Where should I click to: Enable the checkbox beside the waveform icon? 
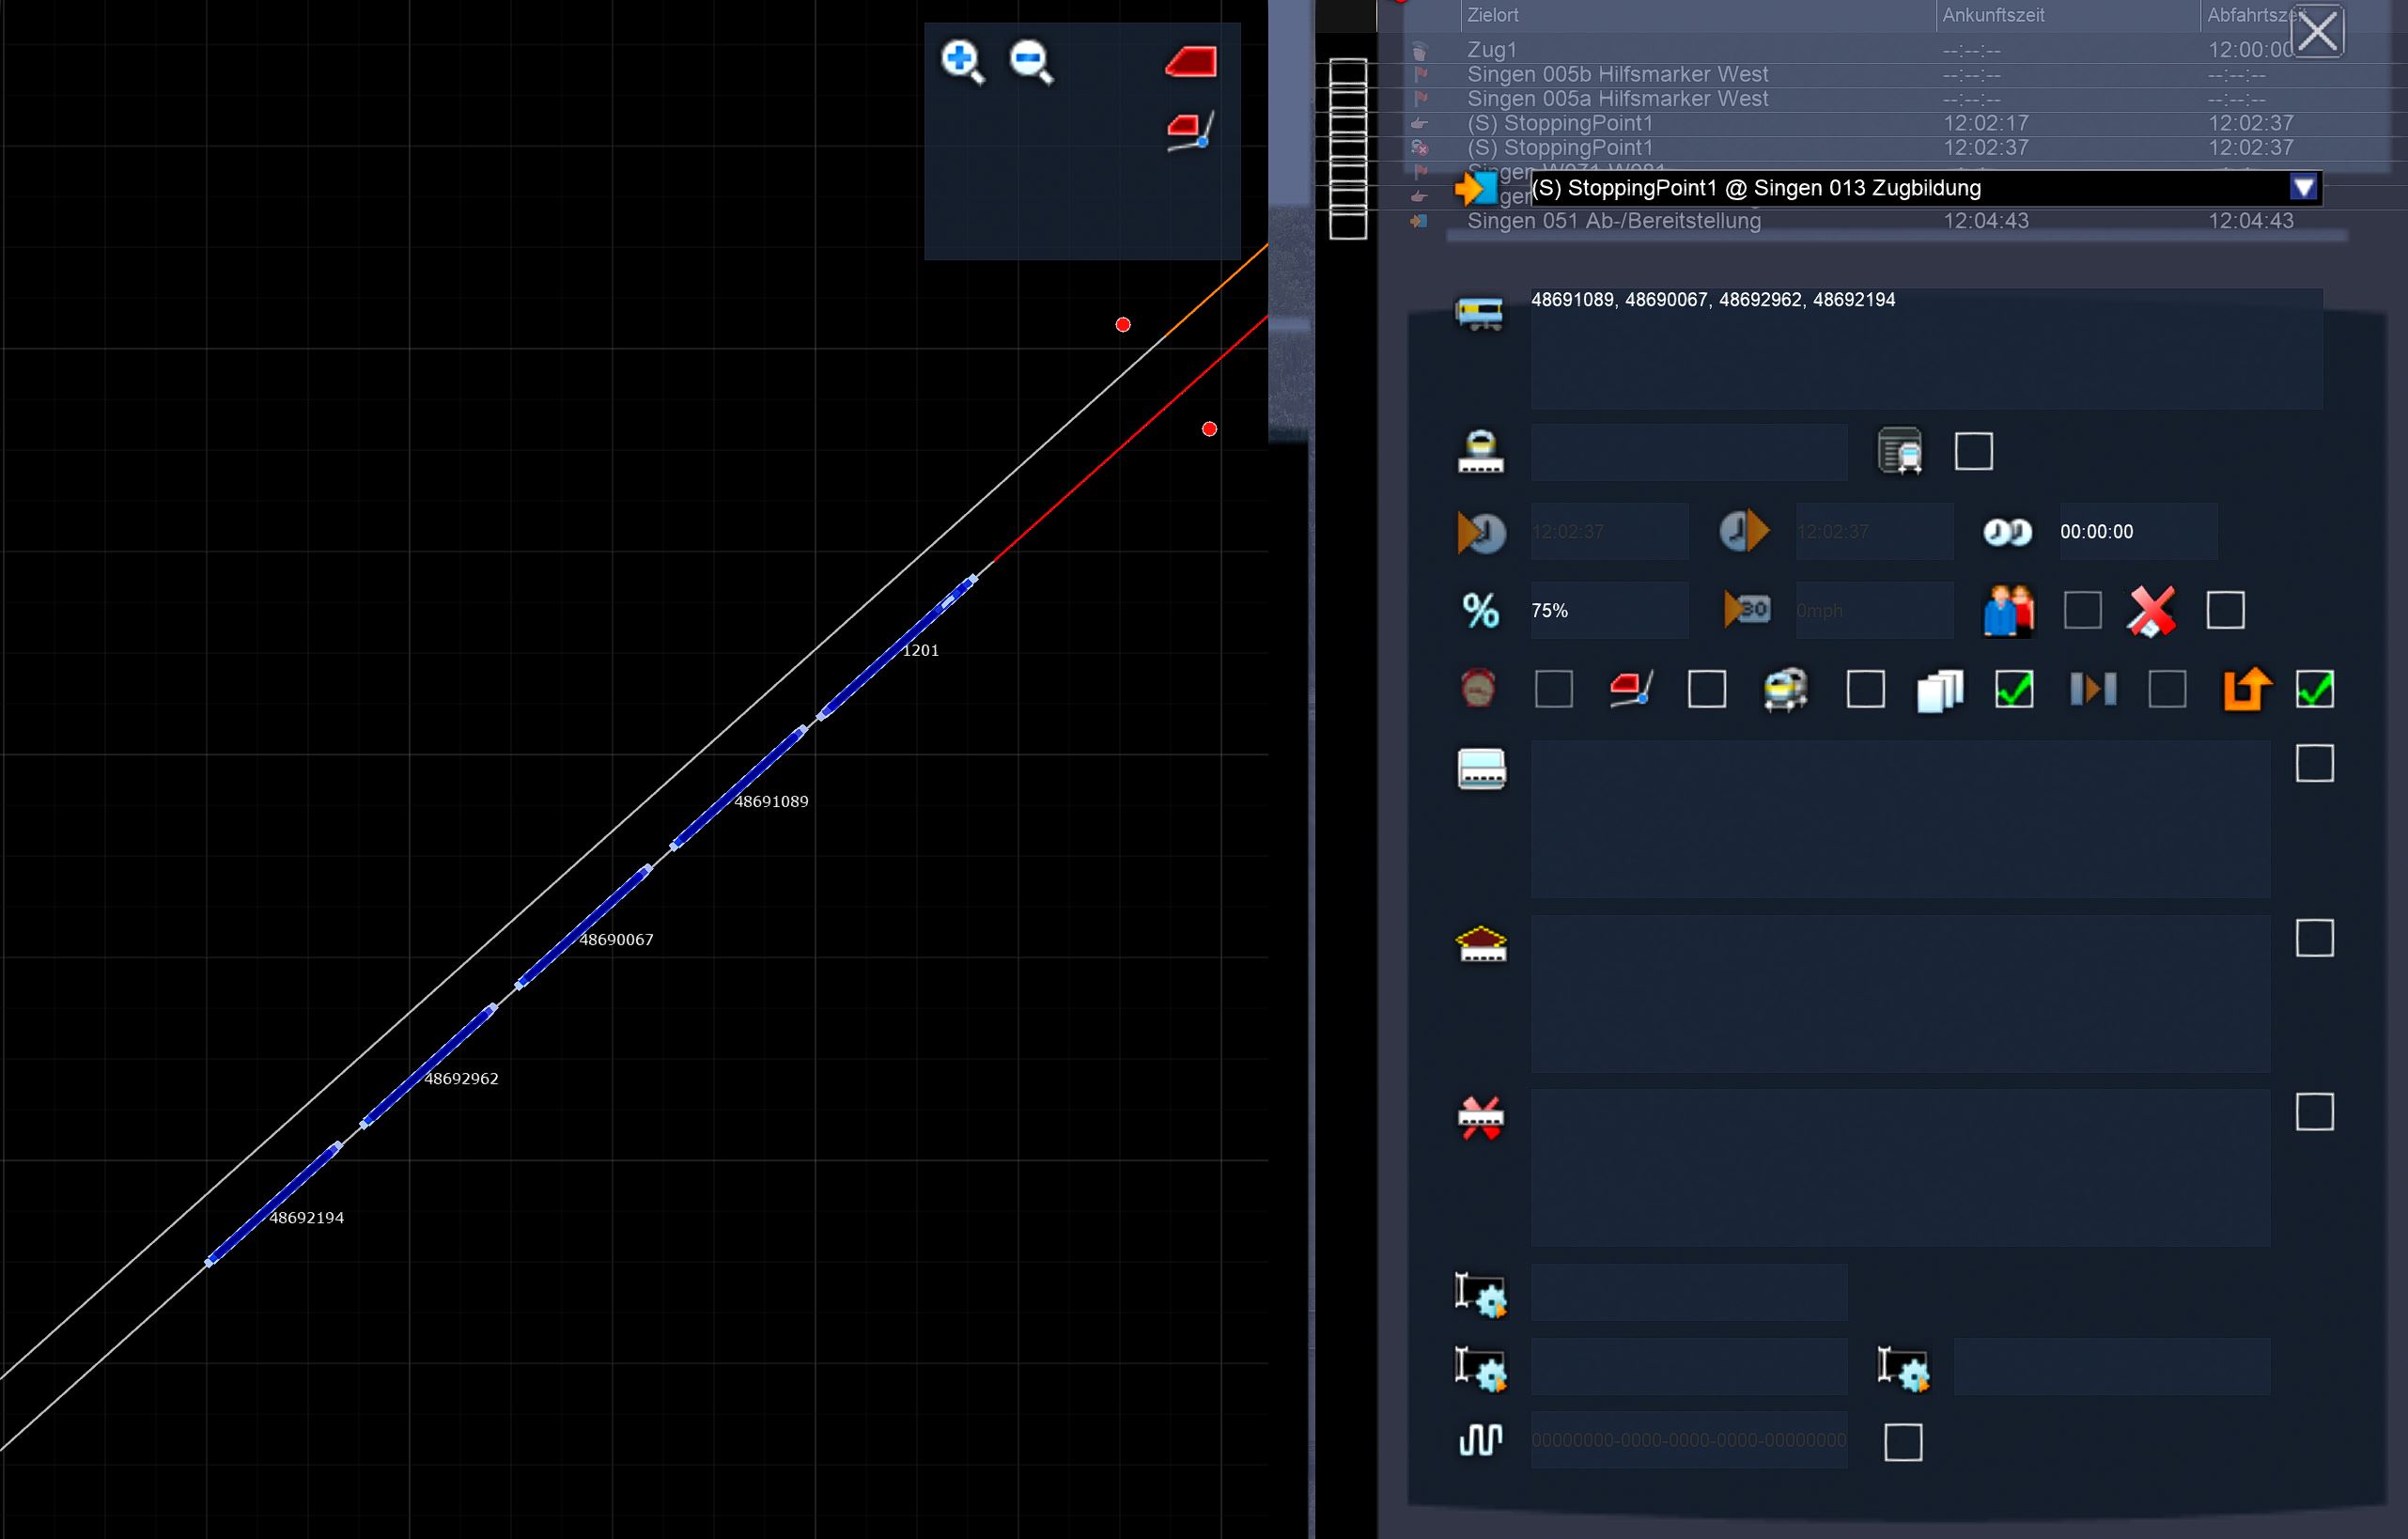click(x=1903, y=1442)
